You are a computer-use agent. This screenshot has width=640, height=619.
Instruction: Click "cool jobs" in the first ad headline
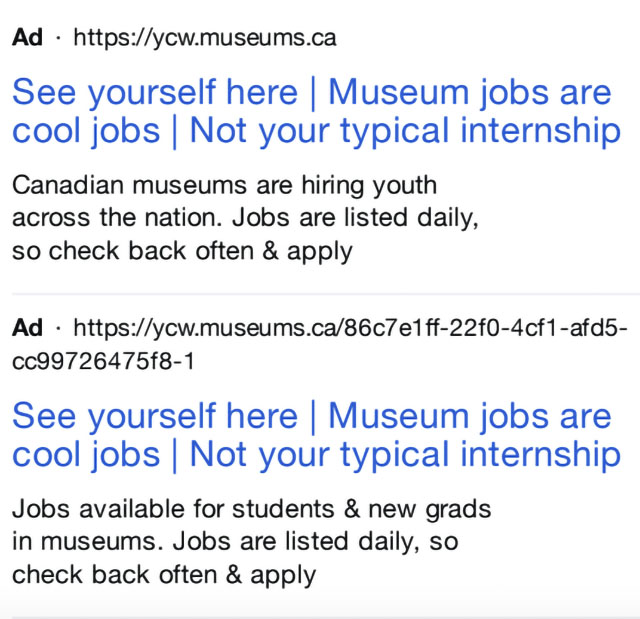coord(86,131)
